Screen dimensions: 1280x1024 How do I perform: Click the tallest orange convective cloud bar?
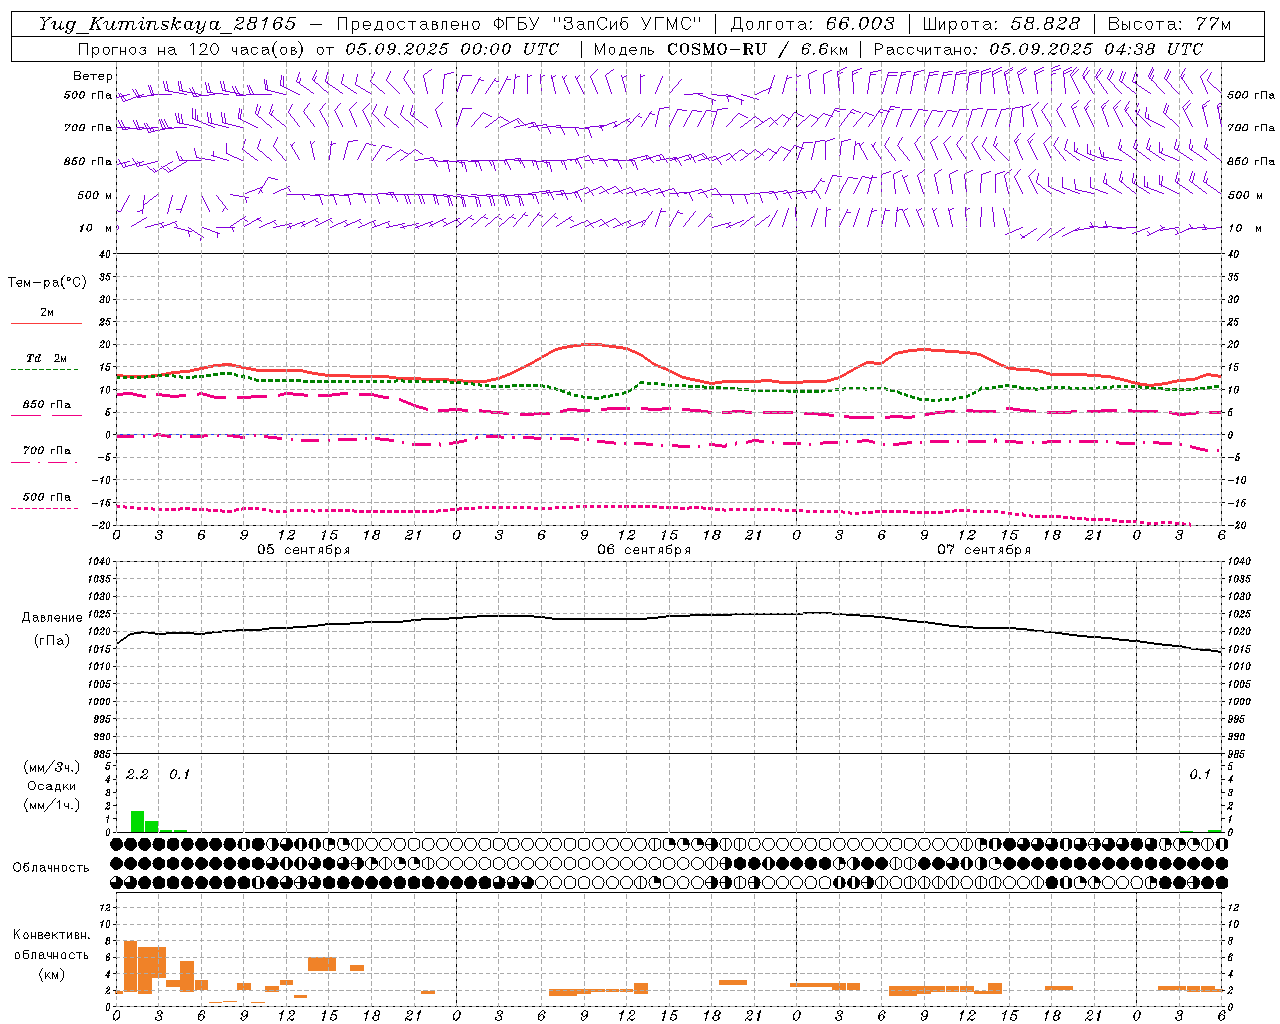pos(130,967)
